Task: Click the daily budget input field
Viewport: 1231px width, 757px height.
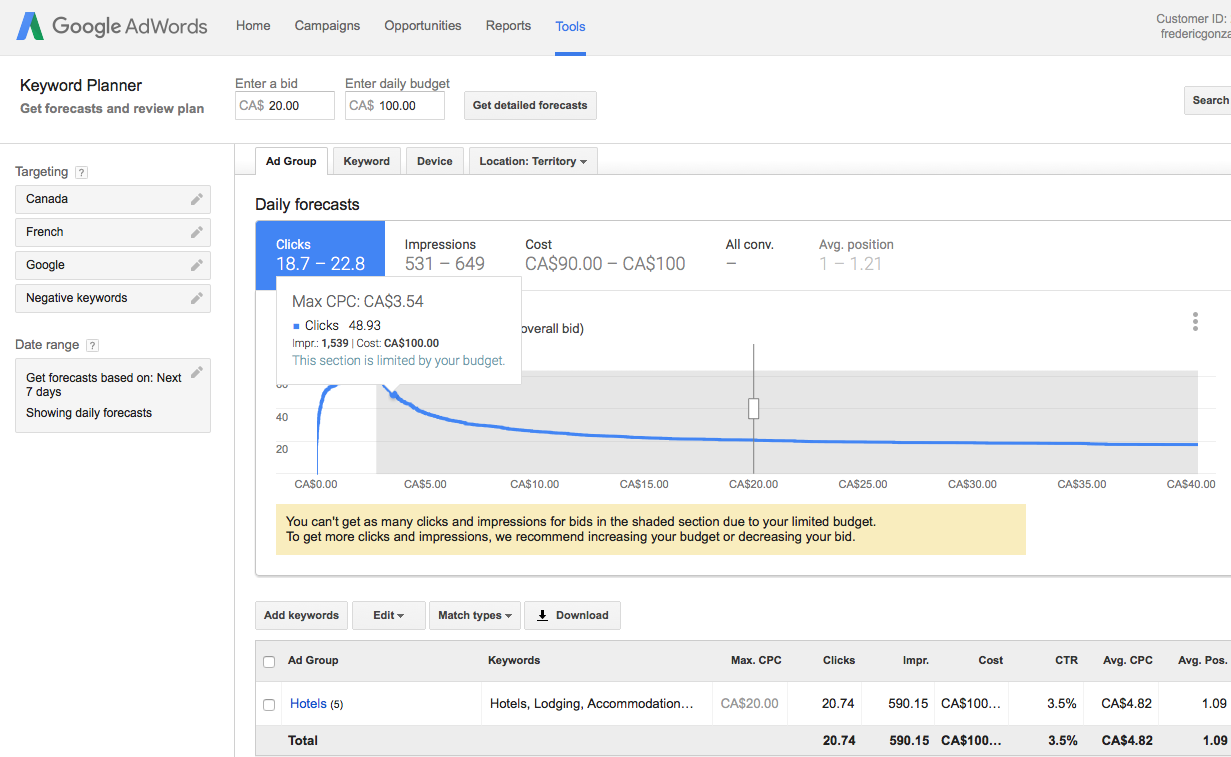Action: pyautogui.click(x=395, y=106)
